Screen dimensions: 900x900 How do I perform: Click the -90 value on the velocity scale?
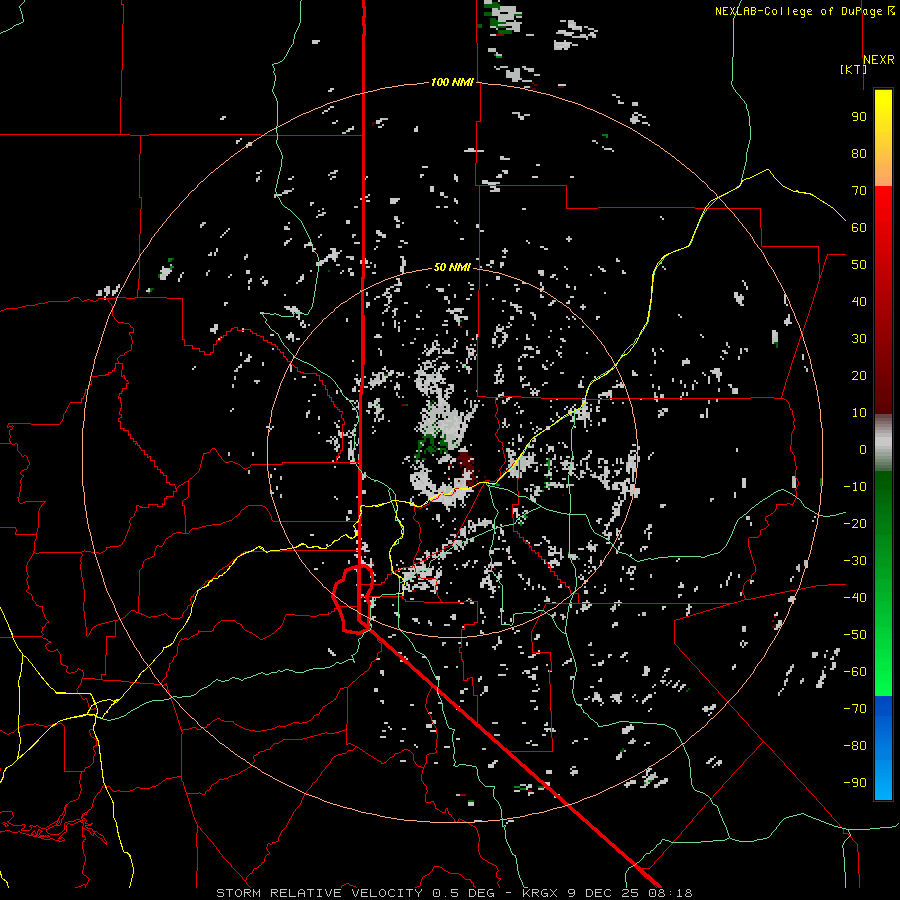[855, 783]
